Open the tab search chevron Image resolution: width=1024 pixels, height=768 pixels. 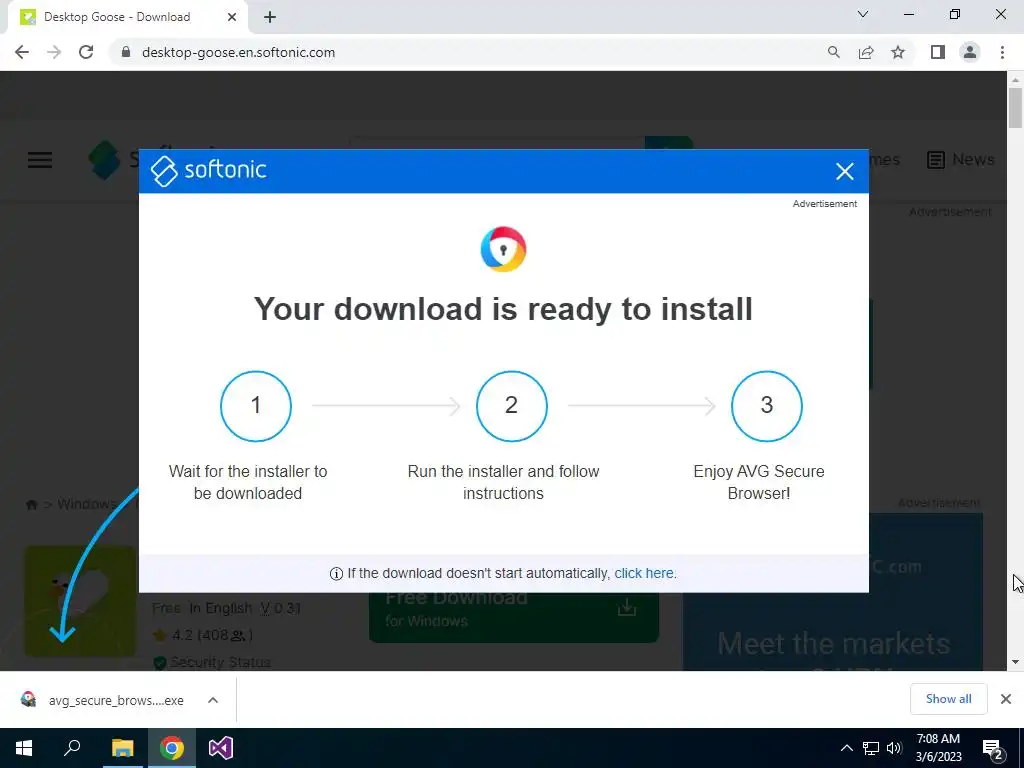pos(863,14)
